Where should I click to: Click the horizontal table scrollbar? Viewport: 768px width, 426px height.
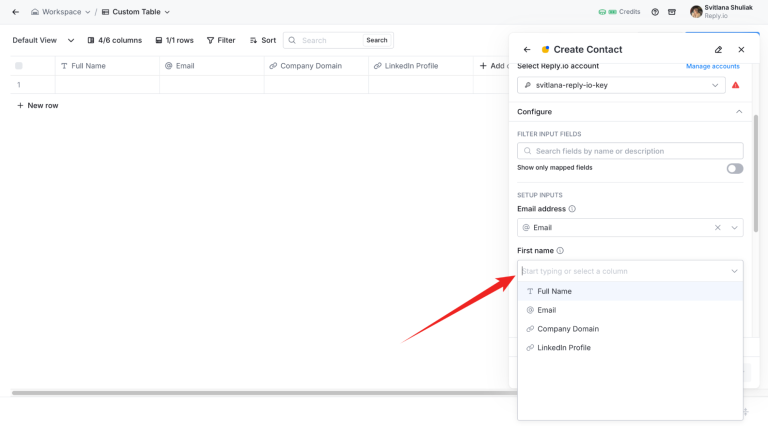point(264,392)
